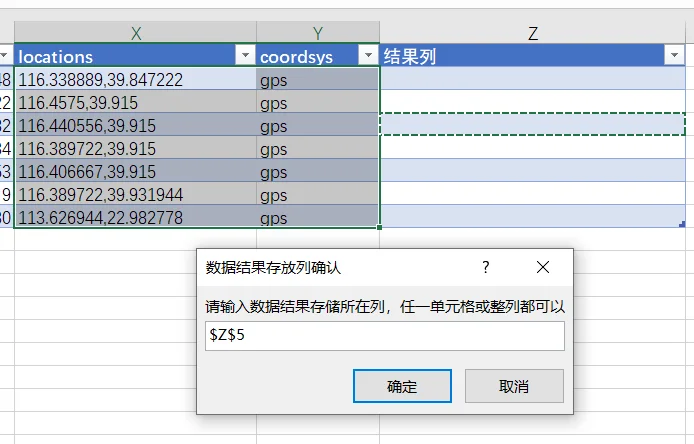Select gps cell beside 116.4575,39.915
The width and height of the screenshot is (694, 444).
pyautogui.click(x=318, y=101)
